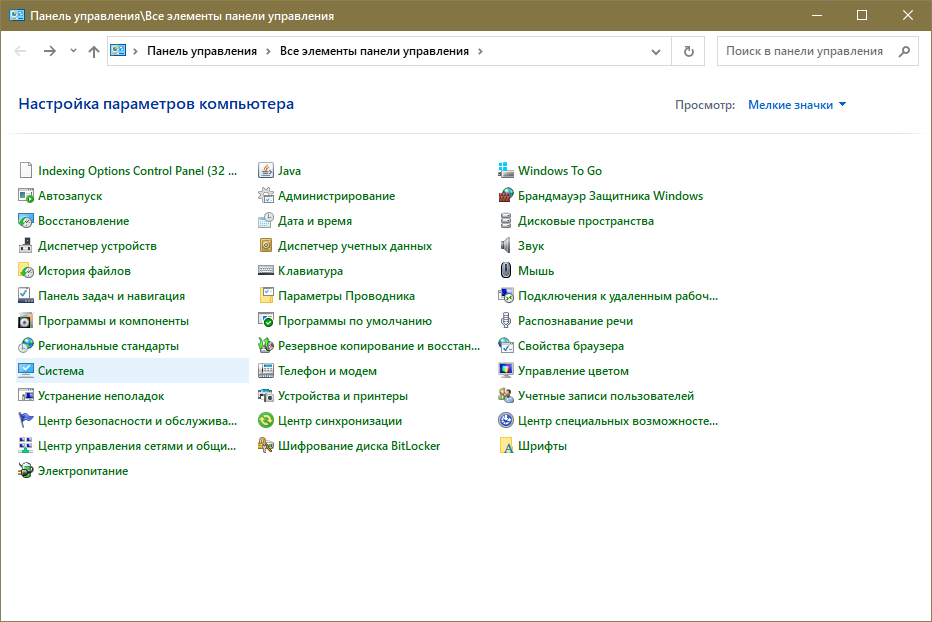Open the Fonts (Шрифты) icon
Image resolution: width=932 pixels, height=622 pixels.
[506, 446]
